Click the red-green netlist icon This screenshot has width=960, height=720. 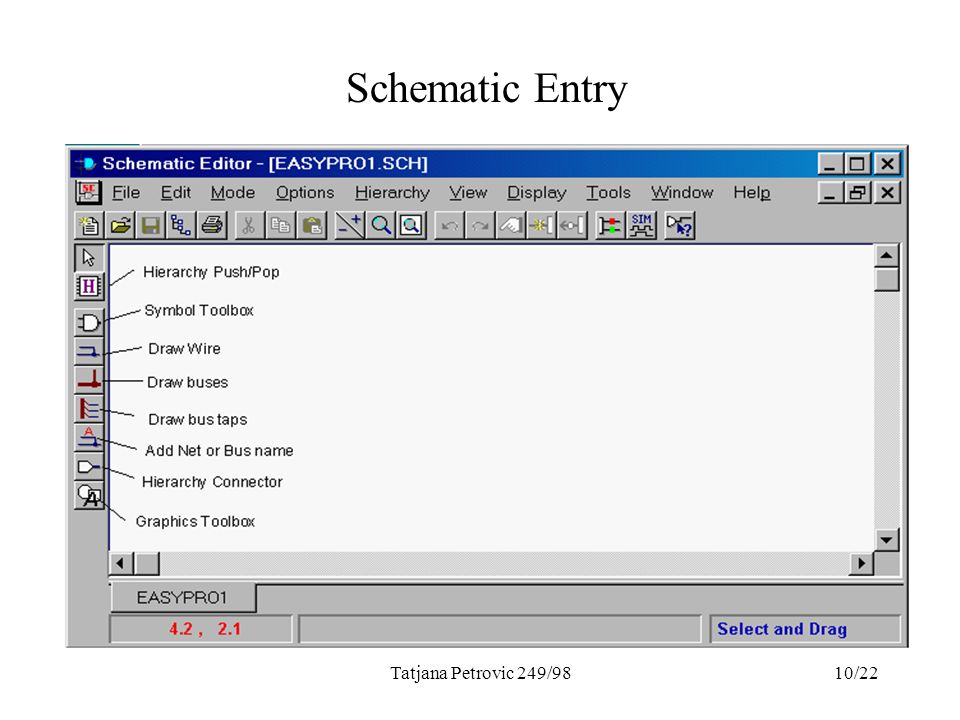(x=610, y=225)
